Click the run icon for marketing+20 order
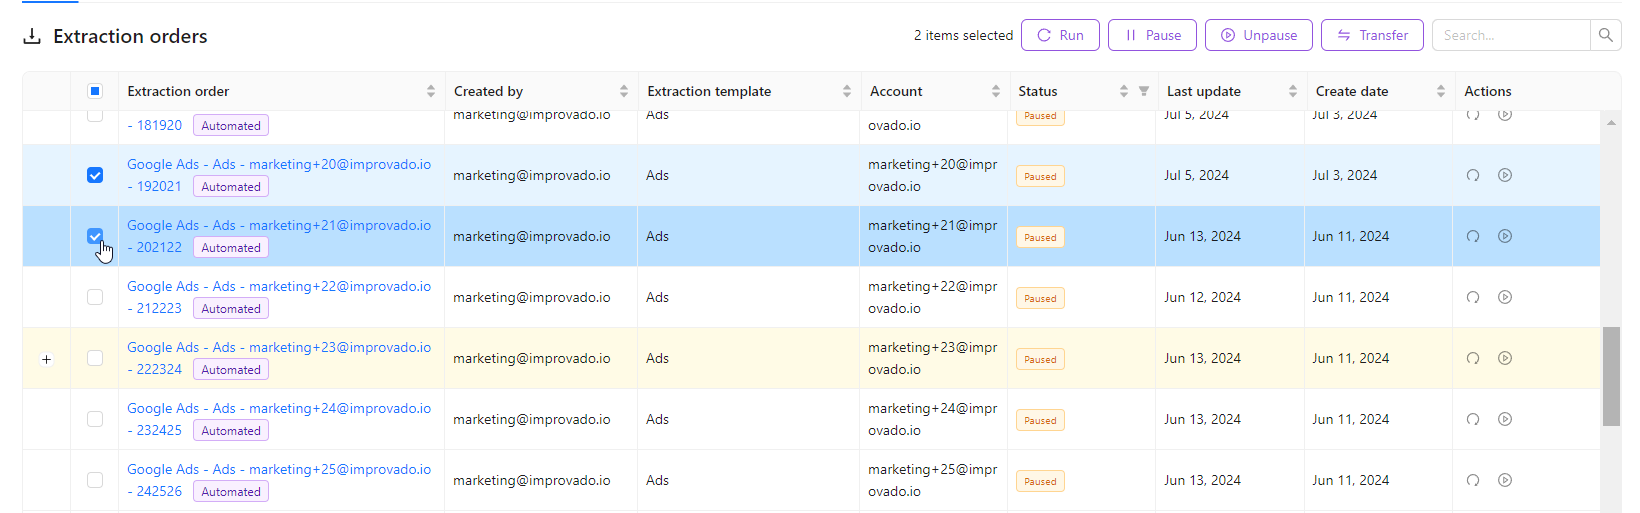This screenshot has width=1640, height=513. [1472, 176]
